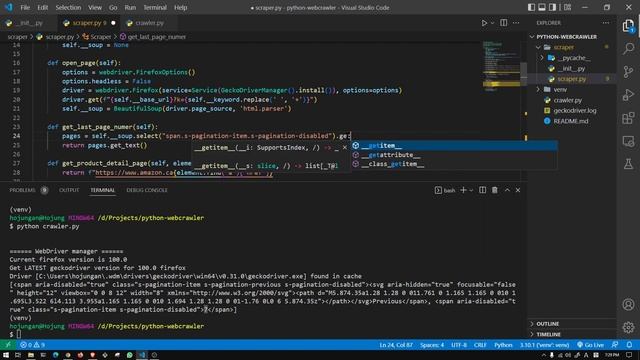The width and height of the screenshot is (640, 360).
Task: Open the Search view in activity bar
Action: click(x=628, y=49)
